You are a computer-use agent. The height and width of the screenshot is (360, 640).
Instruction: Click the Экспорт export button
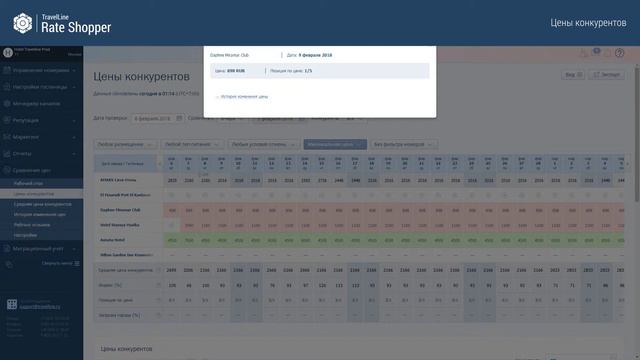pyautogui.click(x=607, y=75)
